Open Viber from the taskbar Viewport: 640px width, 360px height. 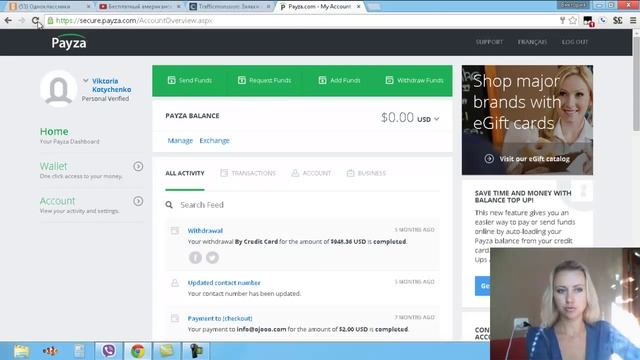click(x=109, y=351)
